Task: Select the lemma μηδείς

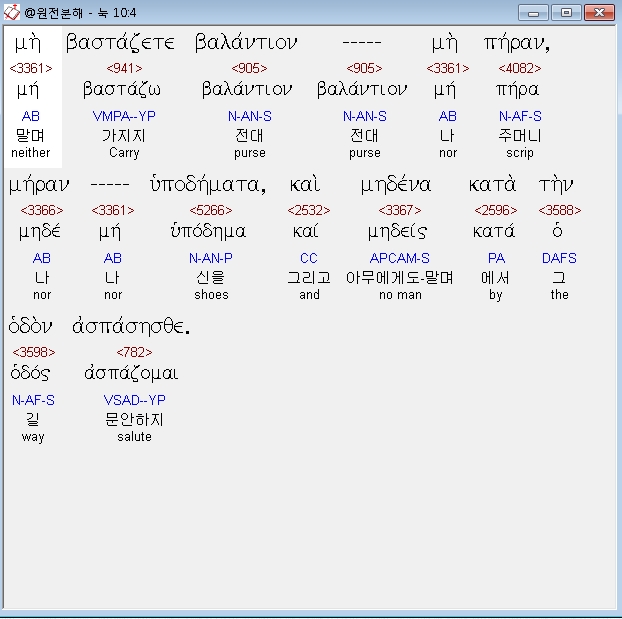Action: [397, 232]
